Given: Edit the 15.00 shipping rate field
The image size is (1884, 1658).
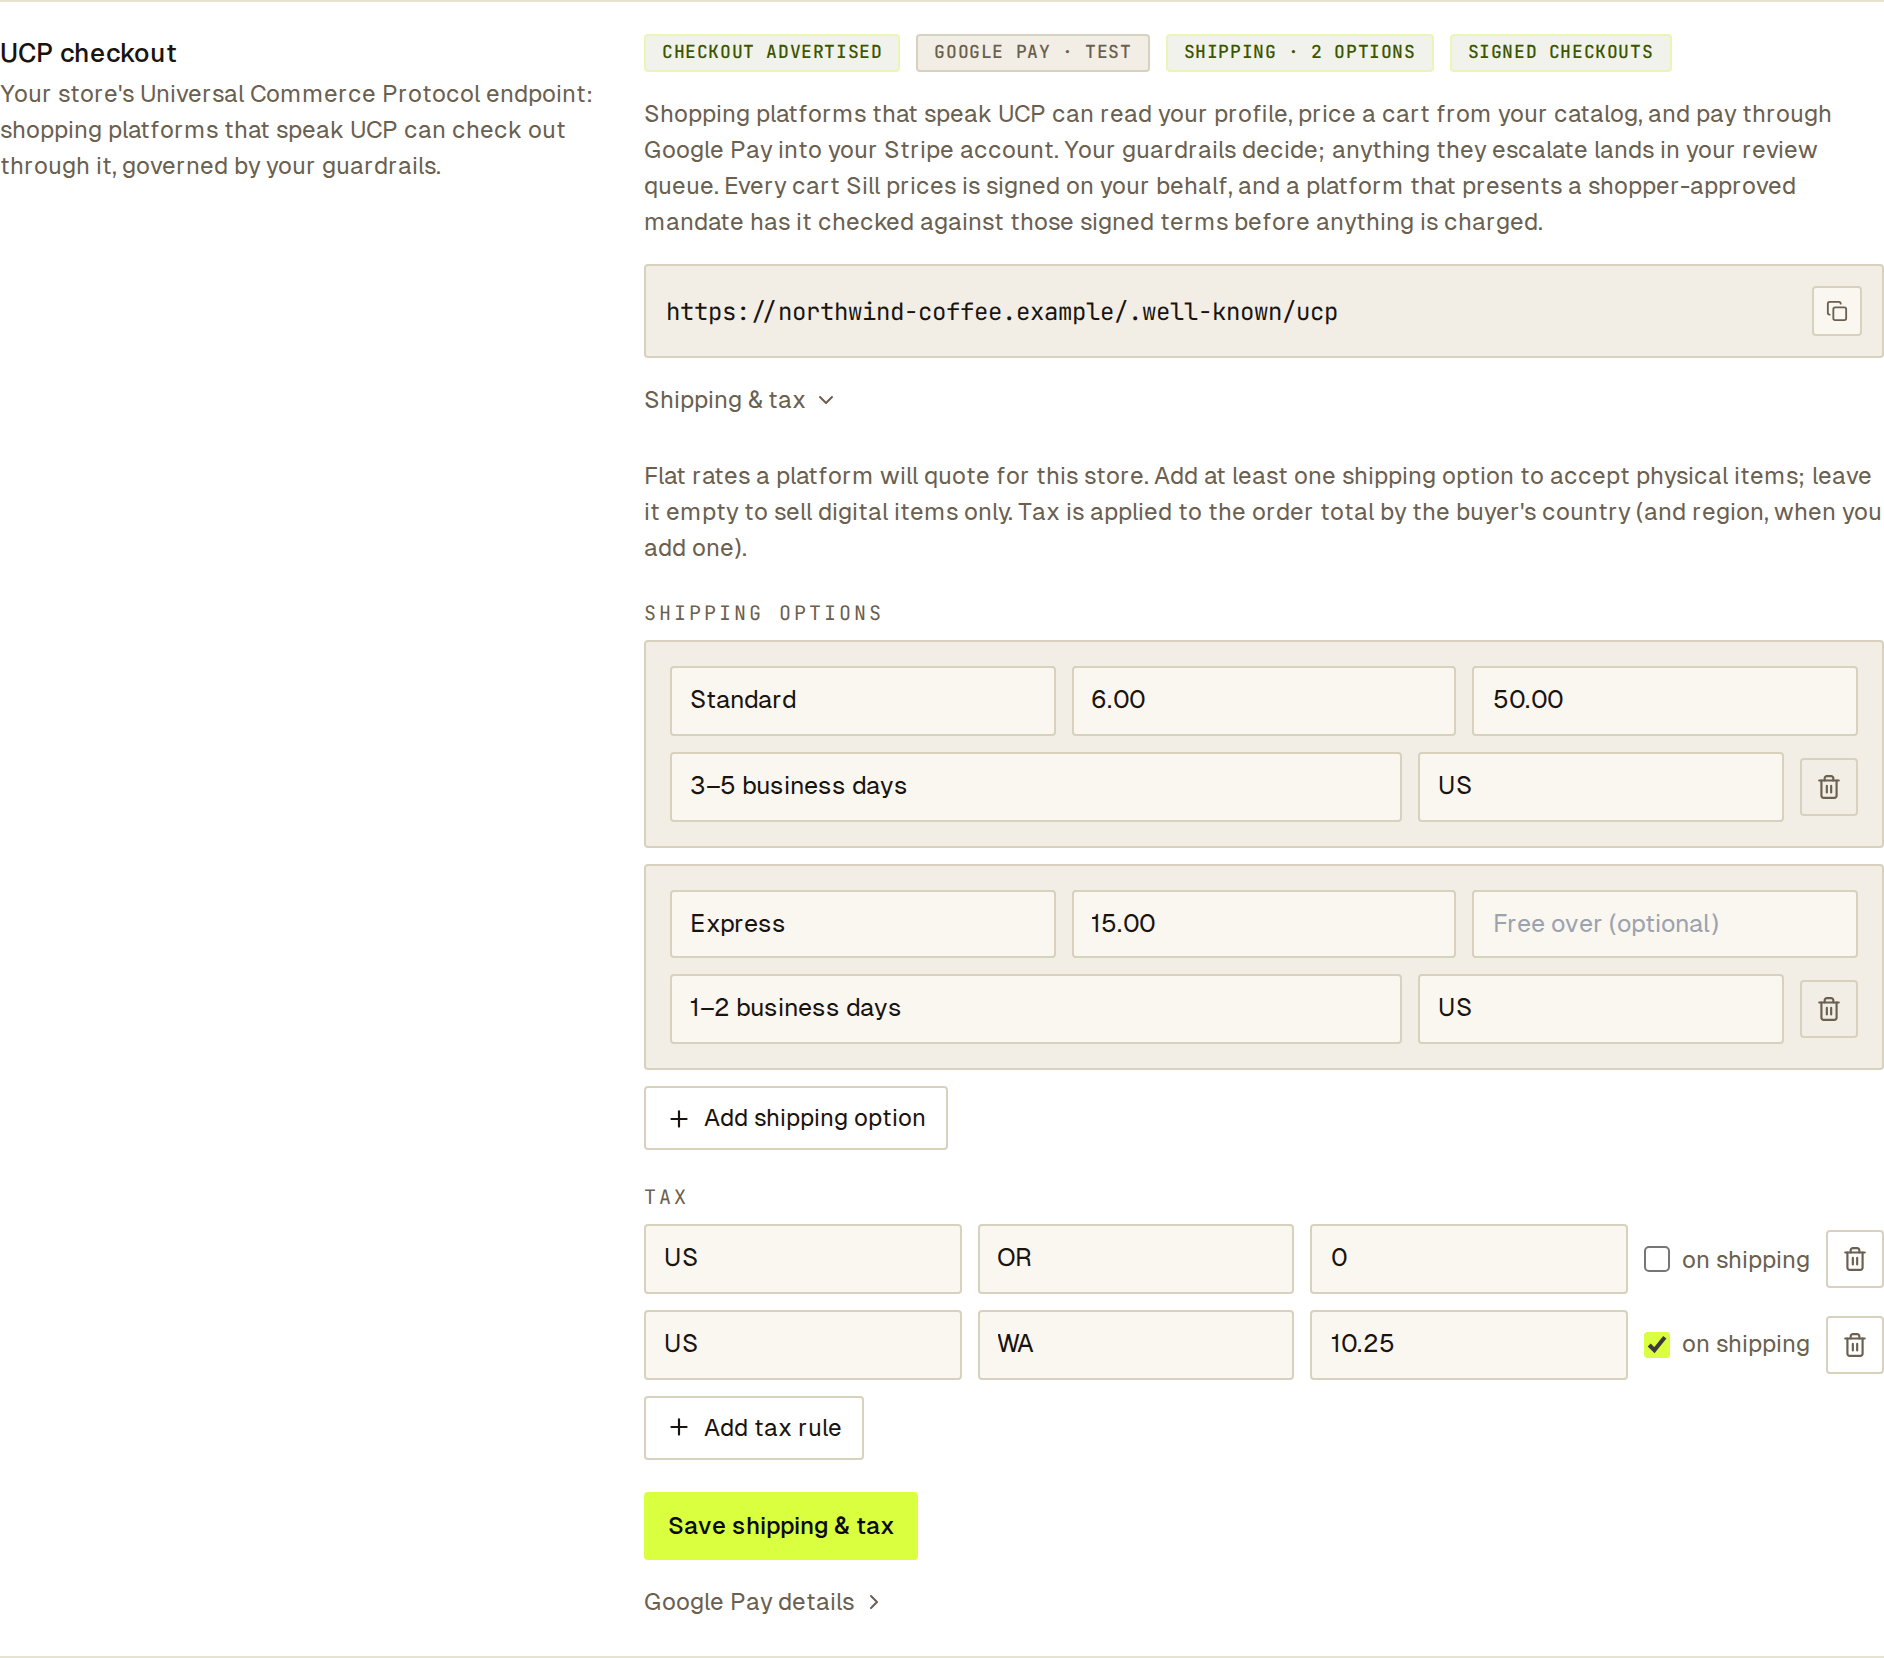Looking at the screenshot, I should [x=1264, y=924].
